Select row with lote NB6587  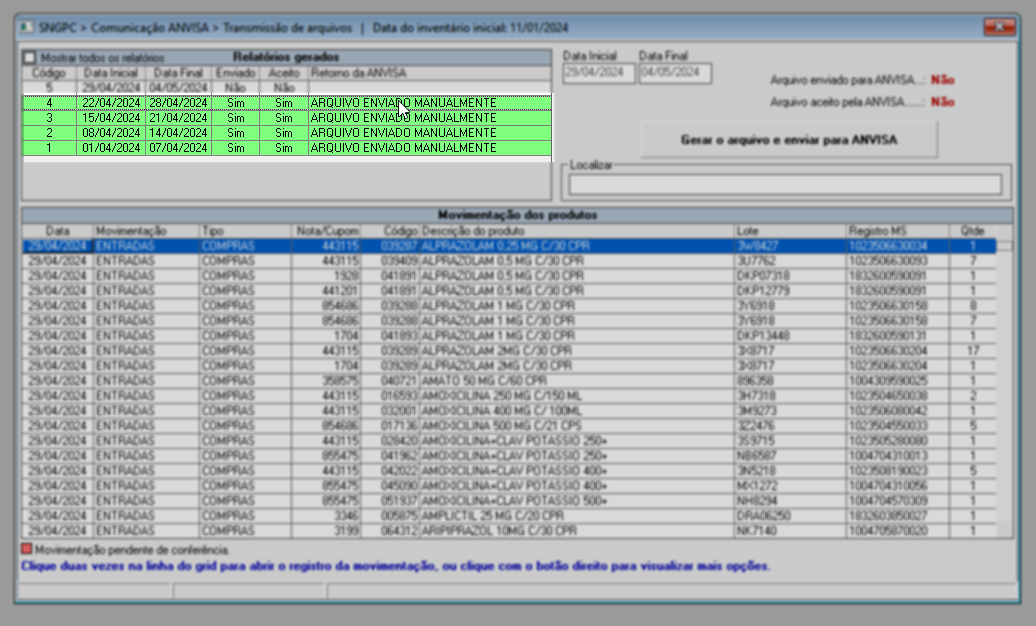coord(509,456)
